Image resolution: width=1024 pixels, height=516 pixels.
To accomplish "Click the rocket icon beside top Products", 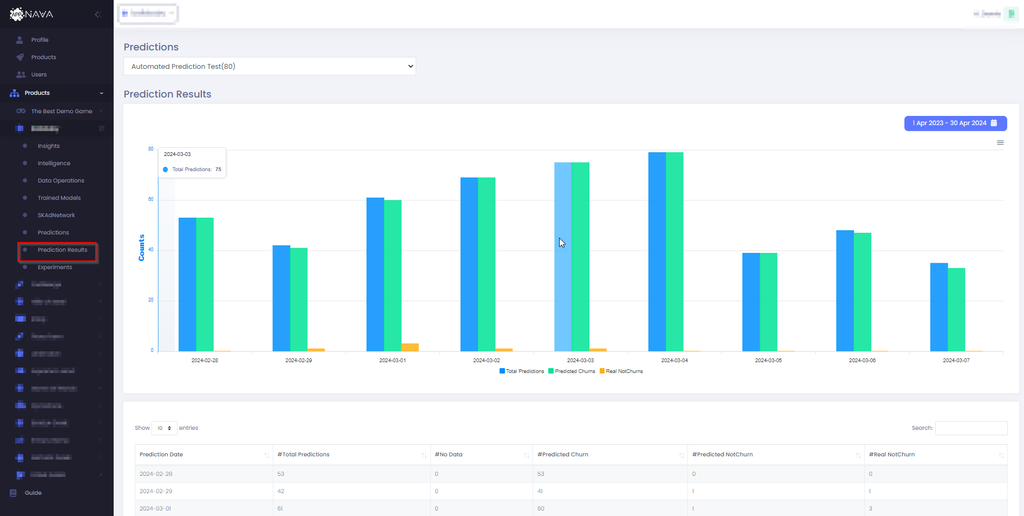I will pyautogui.click(x=20, y=57).
